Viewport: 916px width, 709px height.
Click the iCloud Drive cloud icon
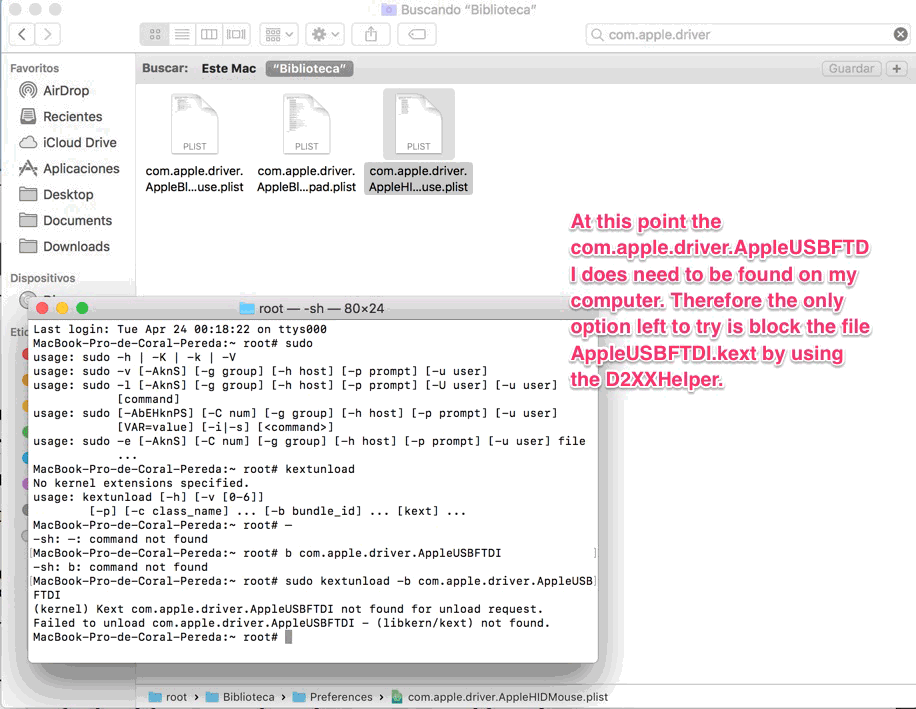pos(28,143)
